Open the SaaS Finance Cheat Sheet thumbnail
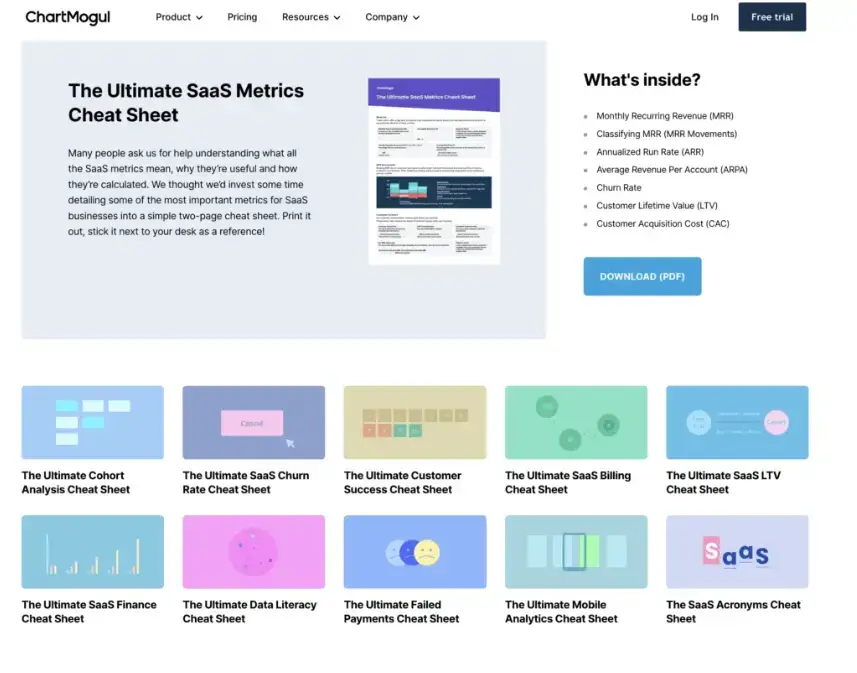The width and height of the screenshot is (857, 673). (92, 551)
